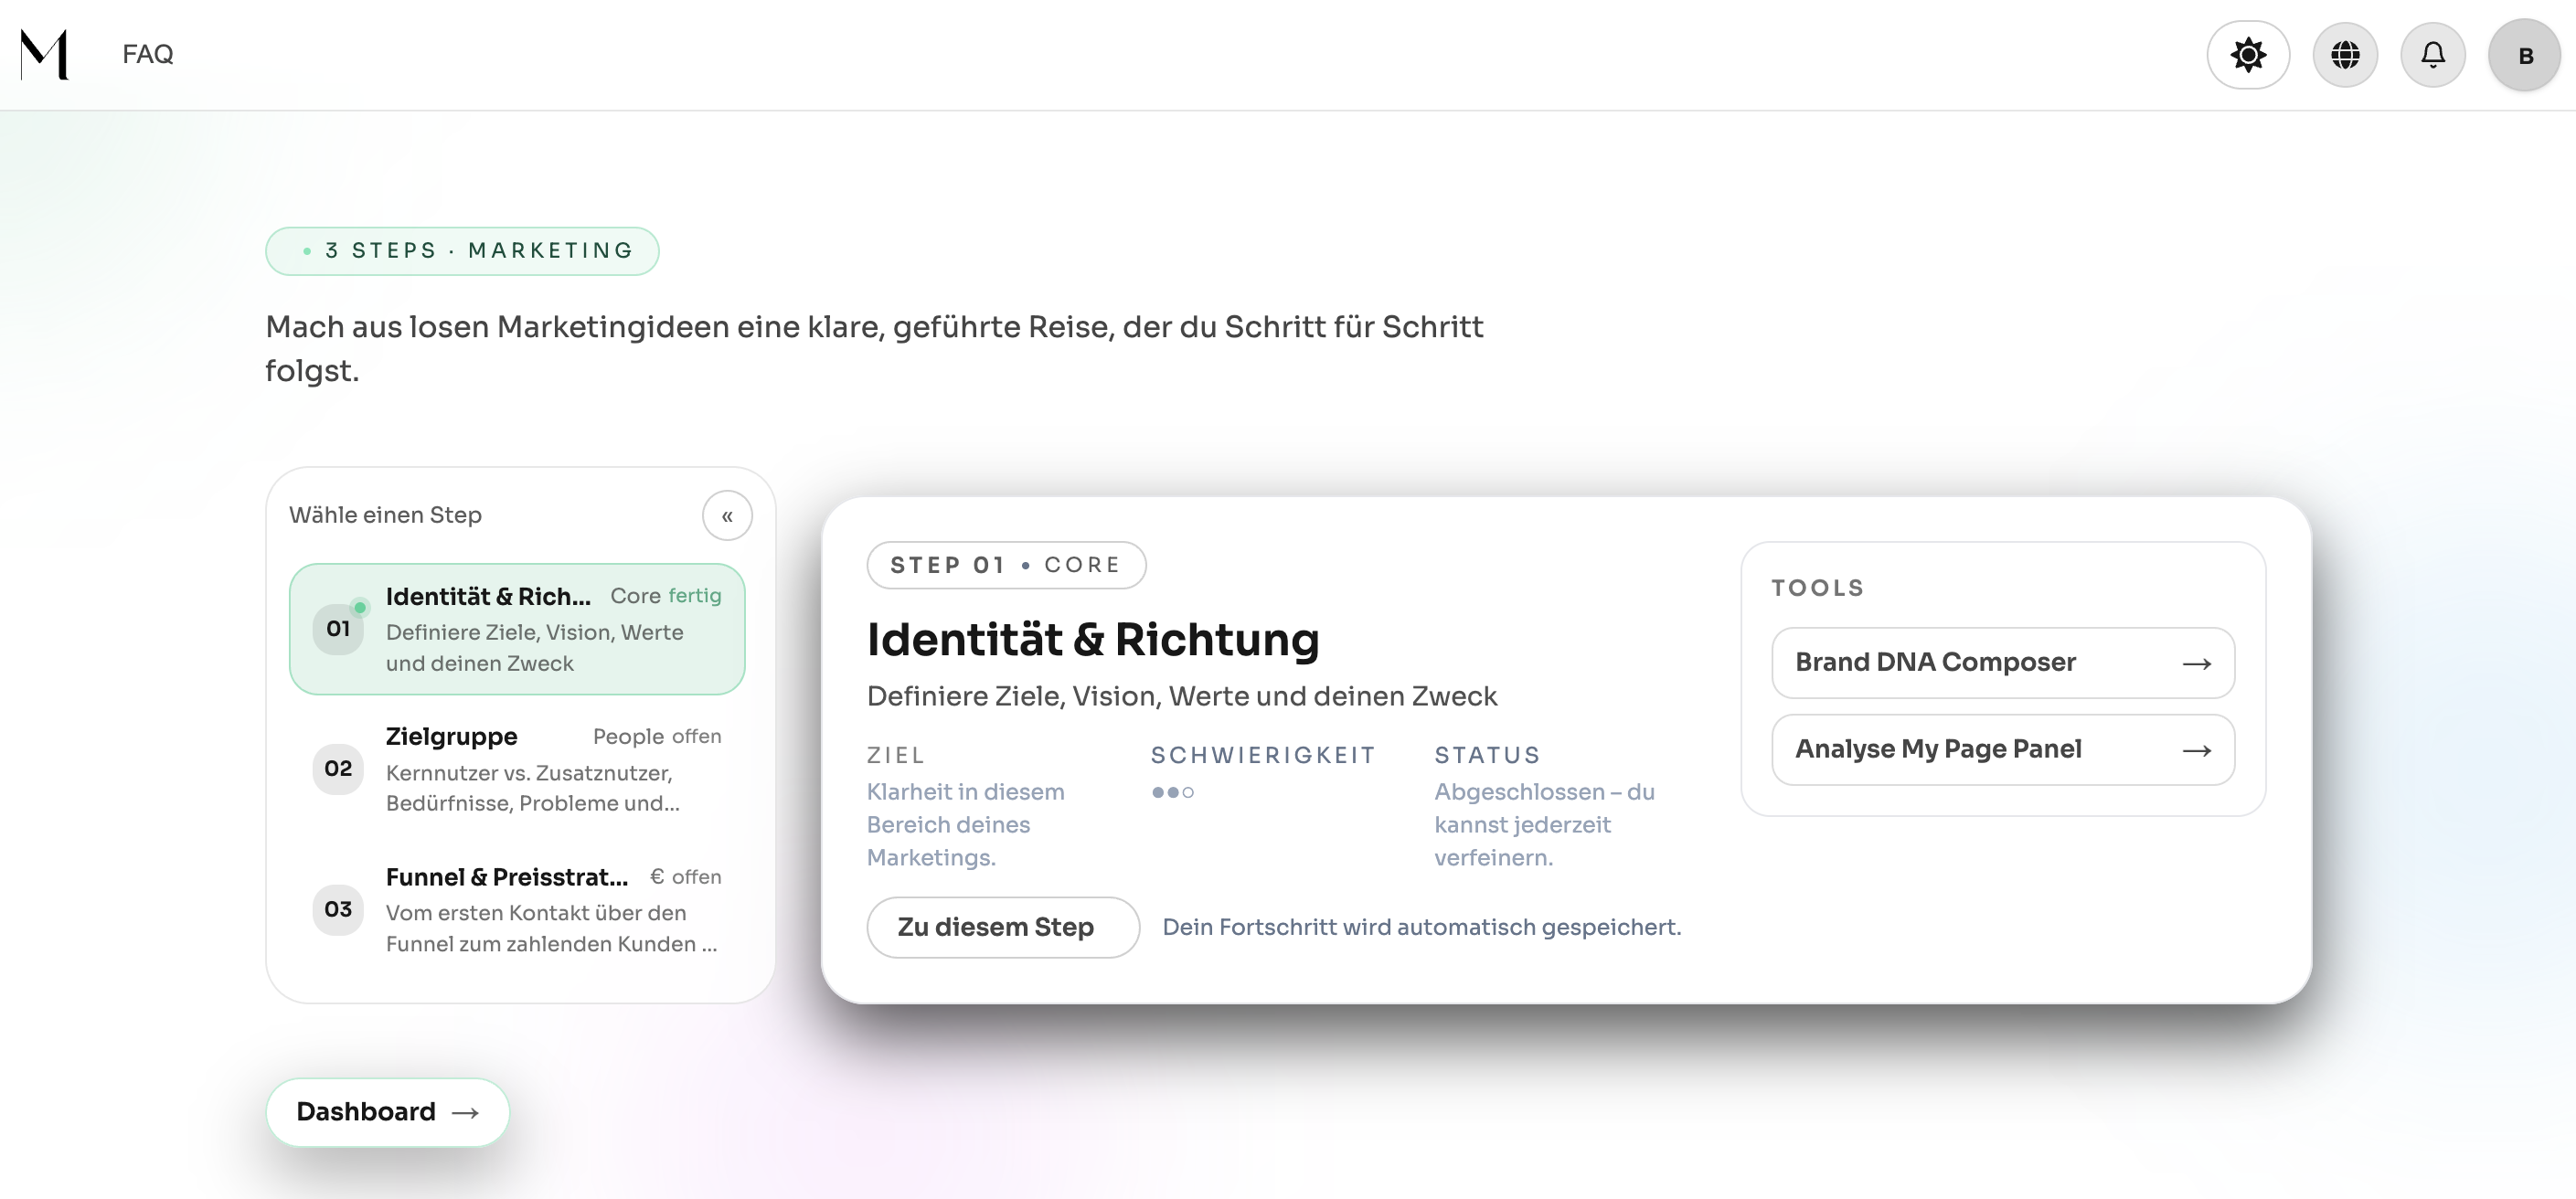The image size is (2576, 1199).
Task: Click 'Dein Fortschritt wird automatisch gespeichert.' note
Action: (1422, 928)
